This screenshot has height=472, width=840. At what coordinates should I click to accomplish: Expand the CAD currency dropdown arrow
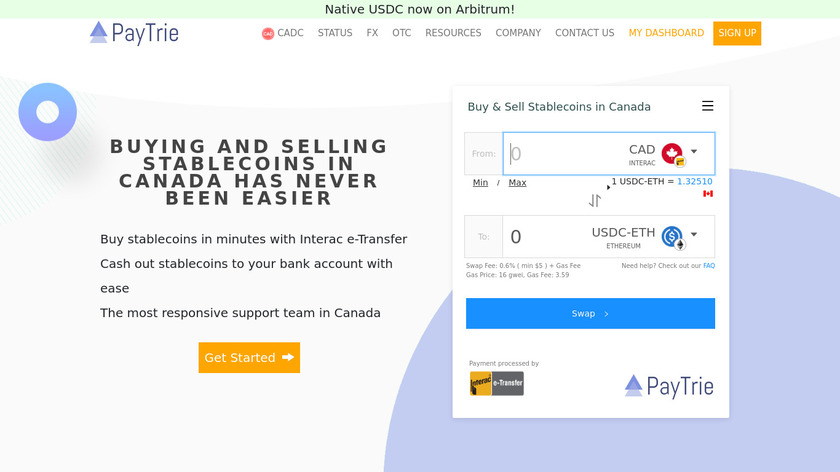695,152
